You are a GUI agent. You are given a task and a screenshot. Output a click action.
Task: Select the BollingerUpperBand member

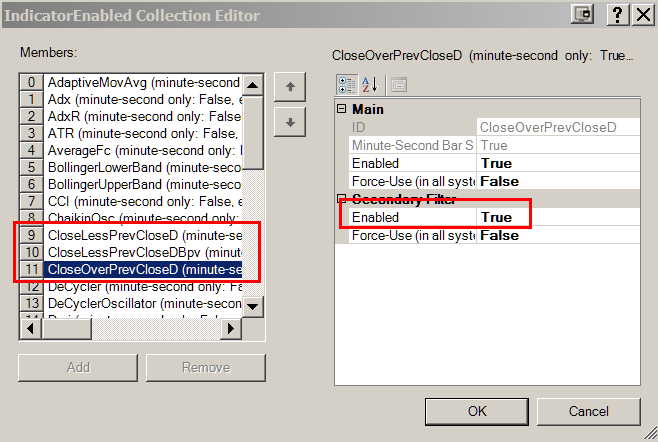143,184
